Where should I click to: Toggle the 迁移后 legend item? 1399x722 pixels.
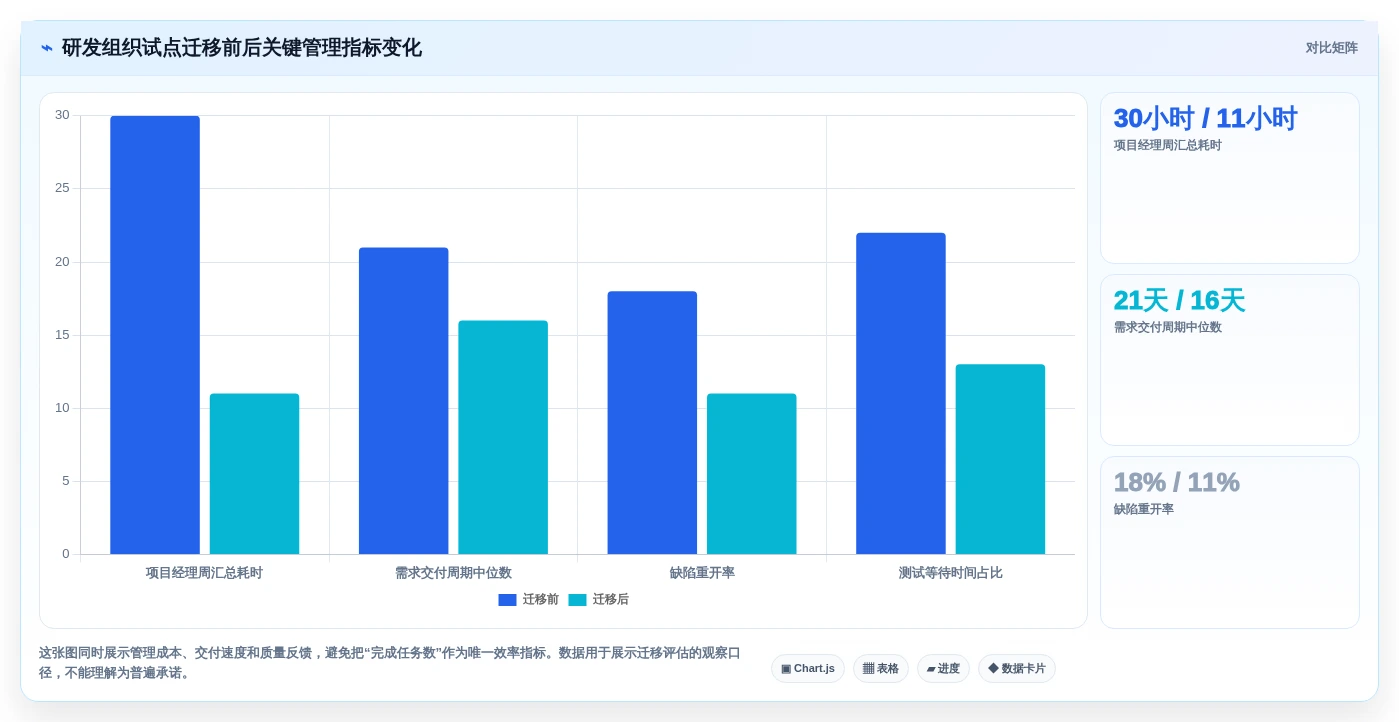pyautogui.click(x=598, y=600)
